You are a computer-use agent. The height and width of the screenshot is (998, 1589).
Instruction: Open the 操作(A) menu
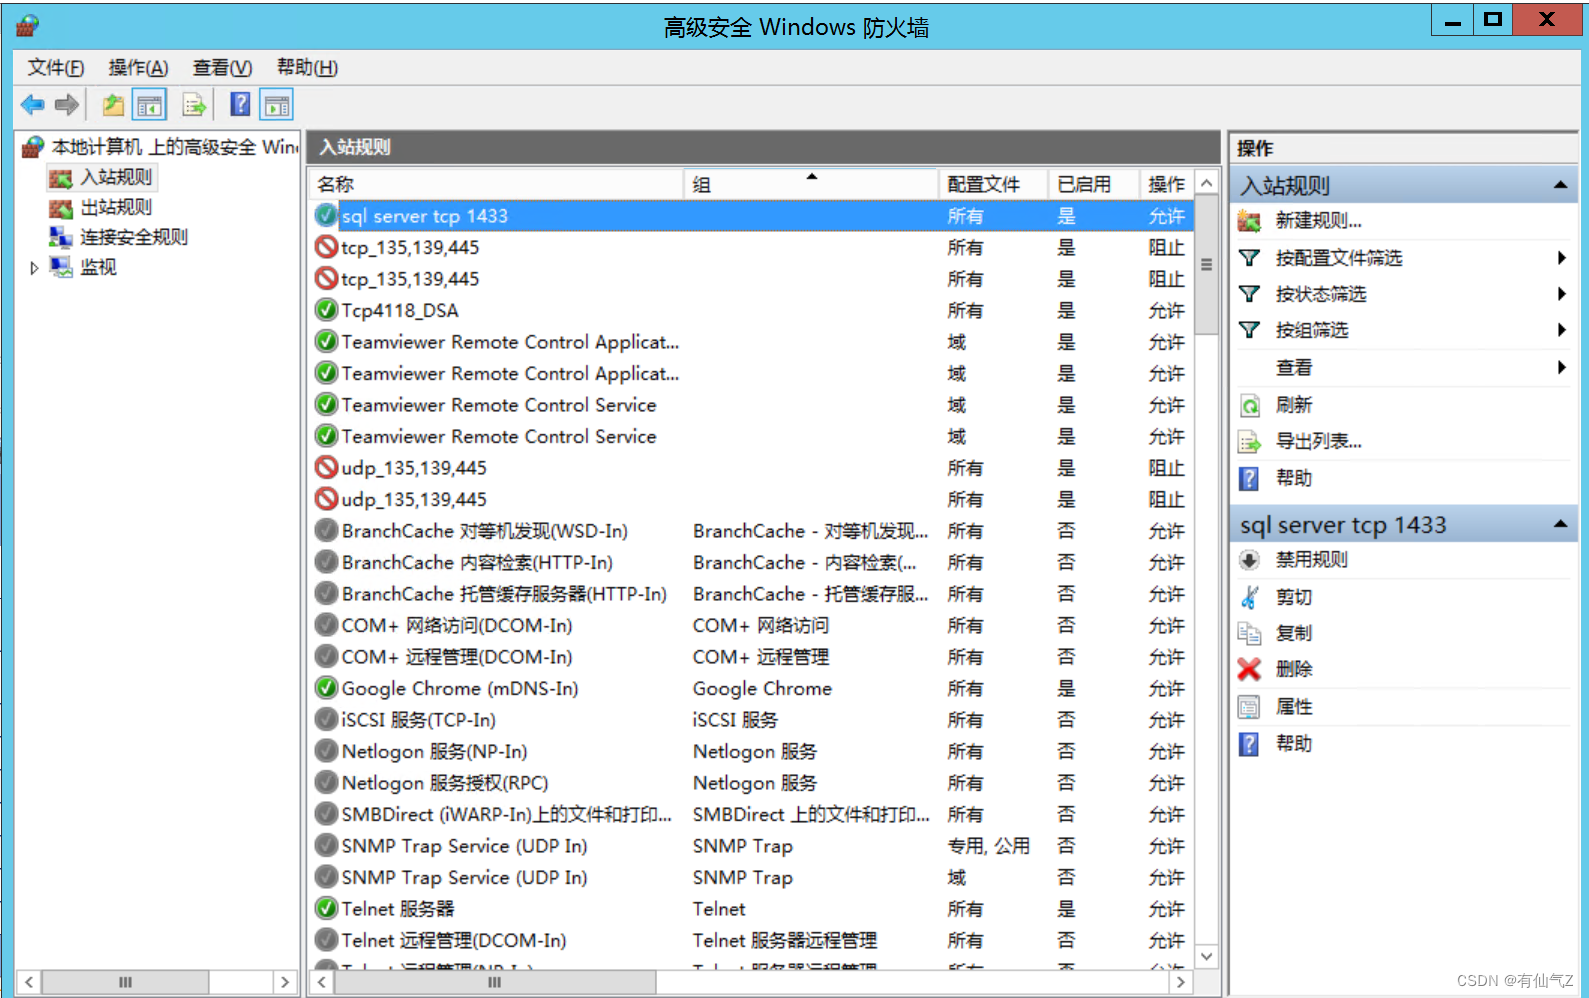(138, 67)
